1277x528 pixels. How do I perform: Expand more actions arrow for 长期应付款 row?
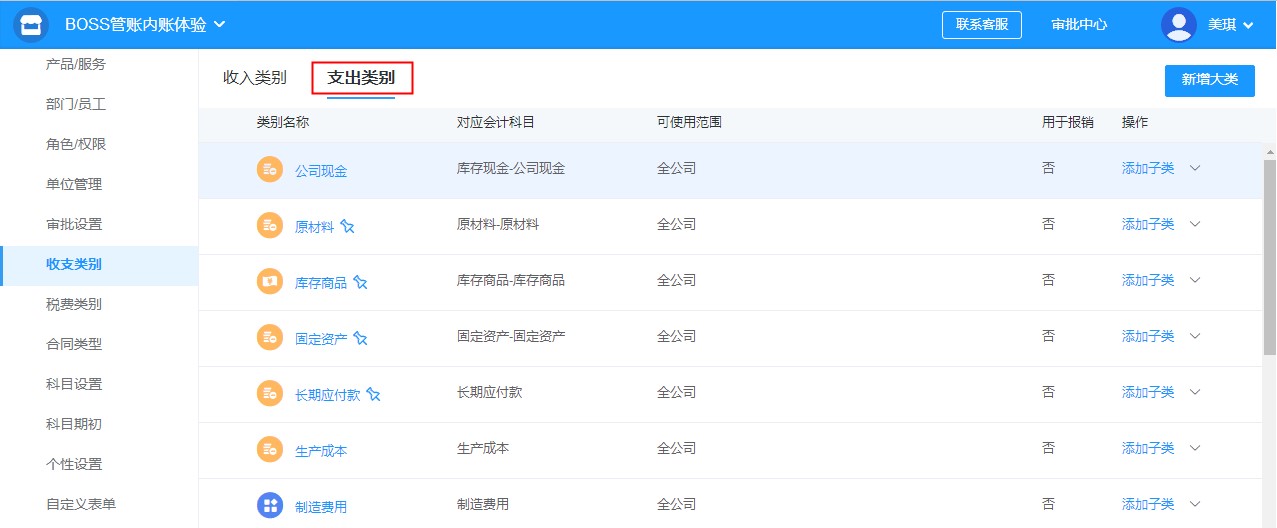click(1195, 392)
